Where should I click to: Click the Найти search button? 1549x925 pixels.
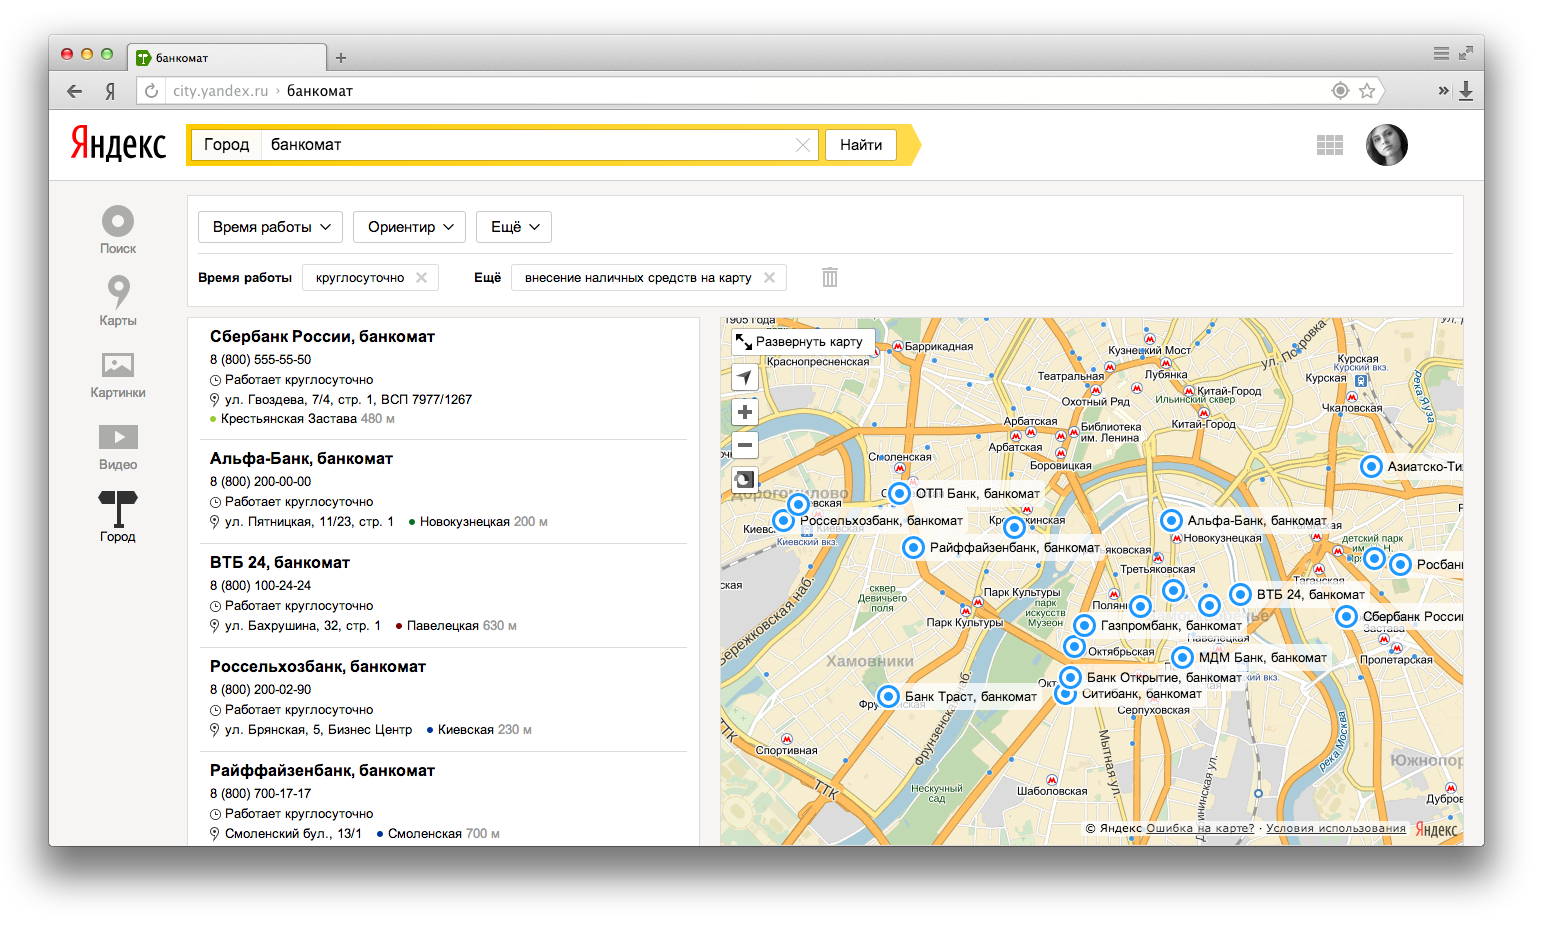[861, 145]
